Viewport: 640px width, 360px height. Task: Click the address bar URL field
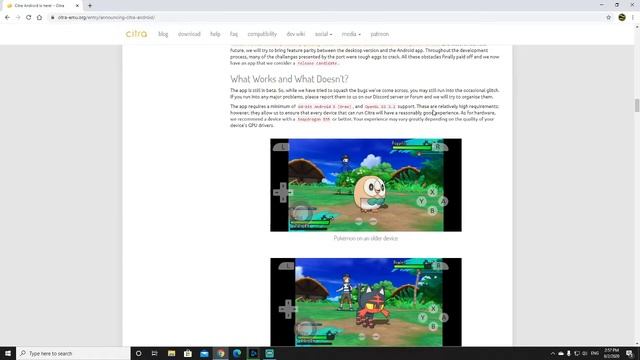[x=327, y=18]
